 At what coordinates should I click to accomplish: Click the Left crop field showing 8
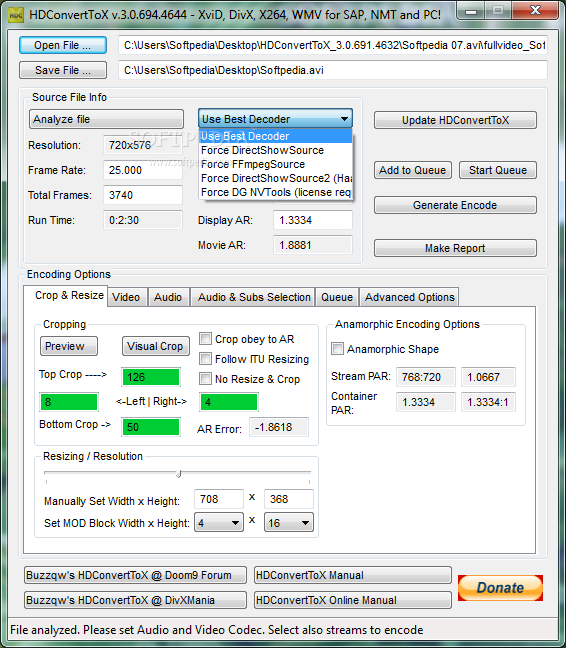[69, 402]
